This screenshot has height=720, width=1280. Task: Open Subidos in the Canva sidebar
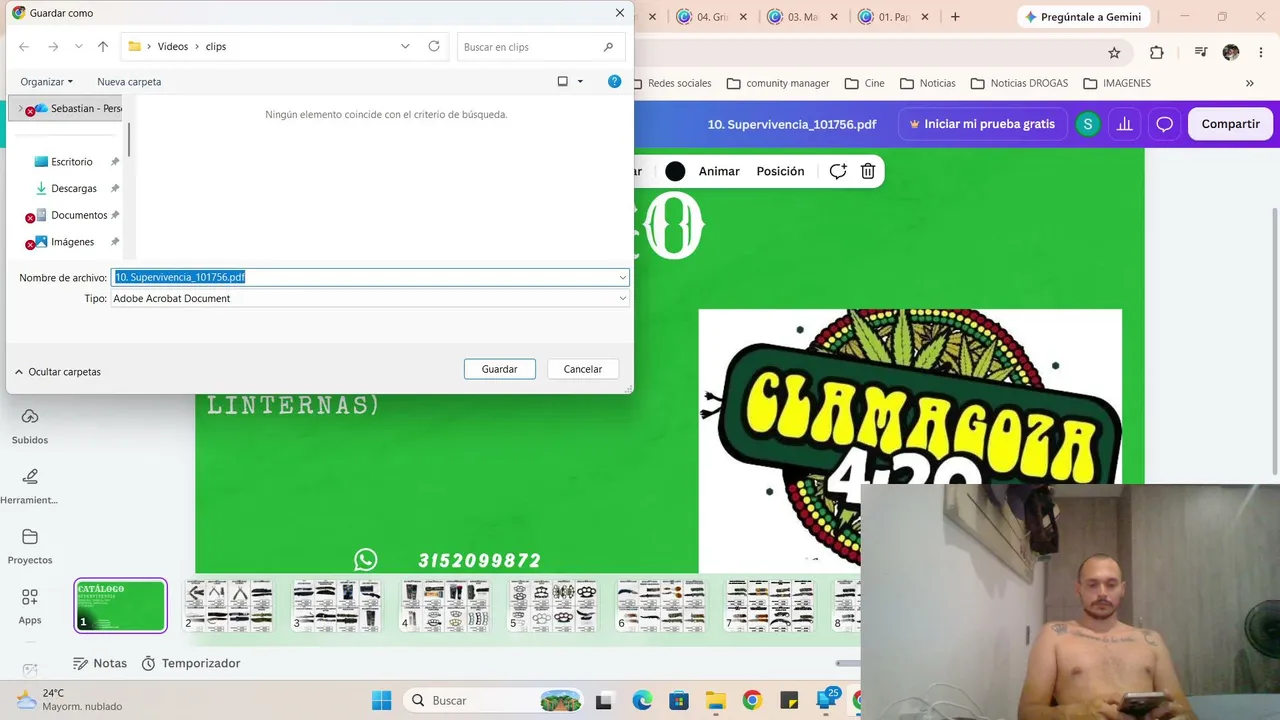click(30, 426)
